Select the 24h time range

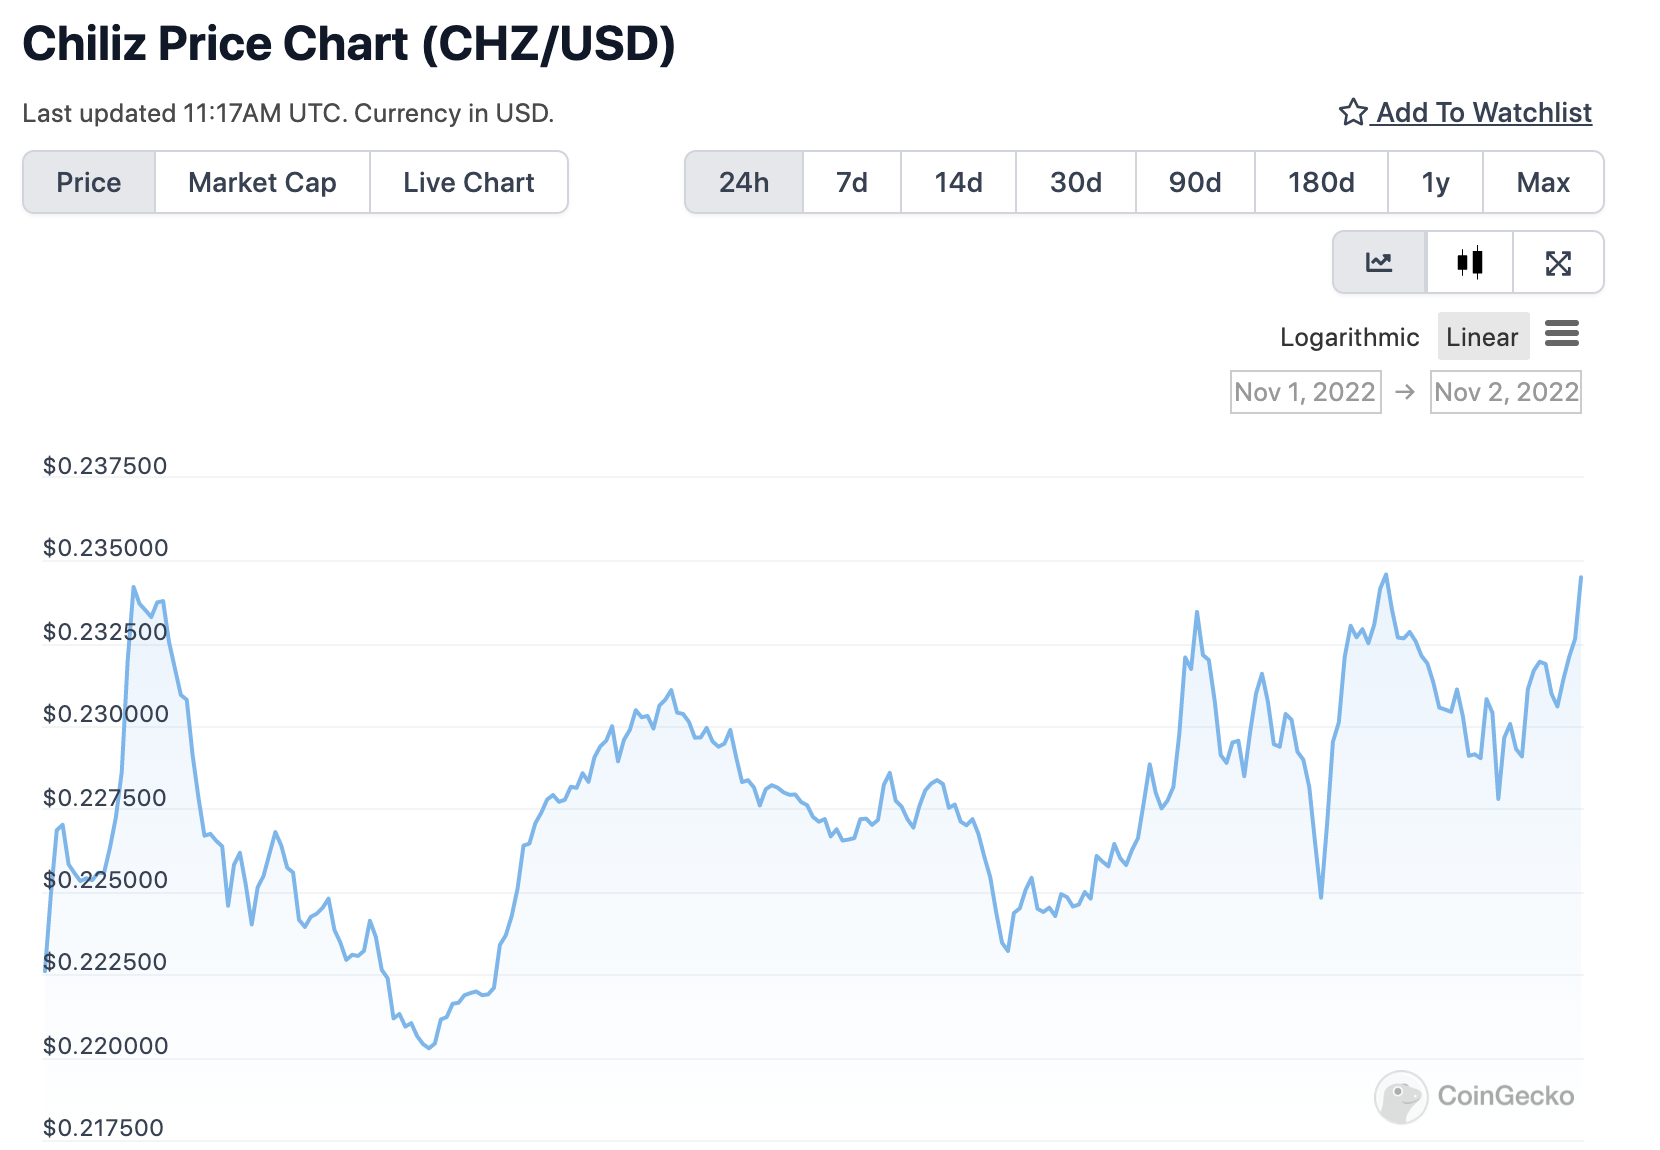(x=744, y=182)
